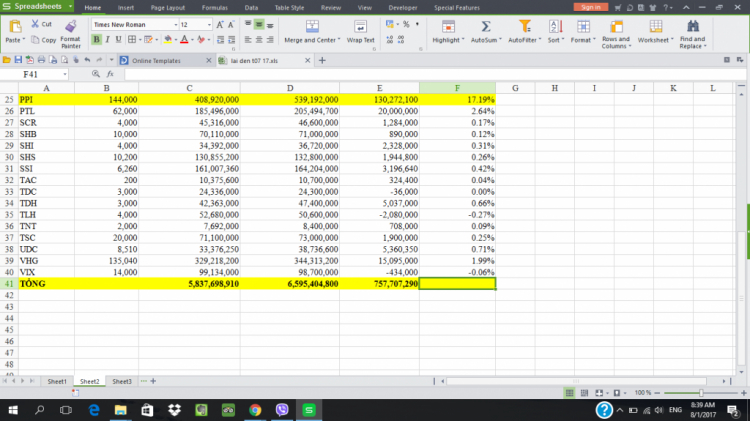750x421 pixels.
Task: Click the AutoSum sigma icon
Action: [485, 26]
